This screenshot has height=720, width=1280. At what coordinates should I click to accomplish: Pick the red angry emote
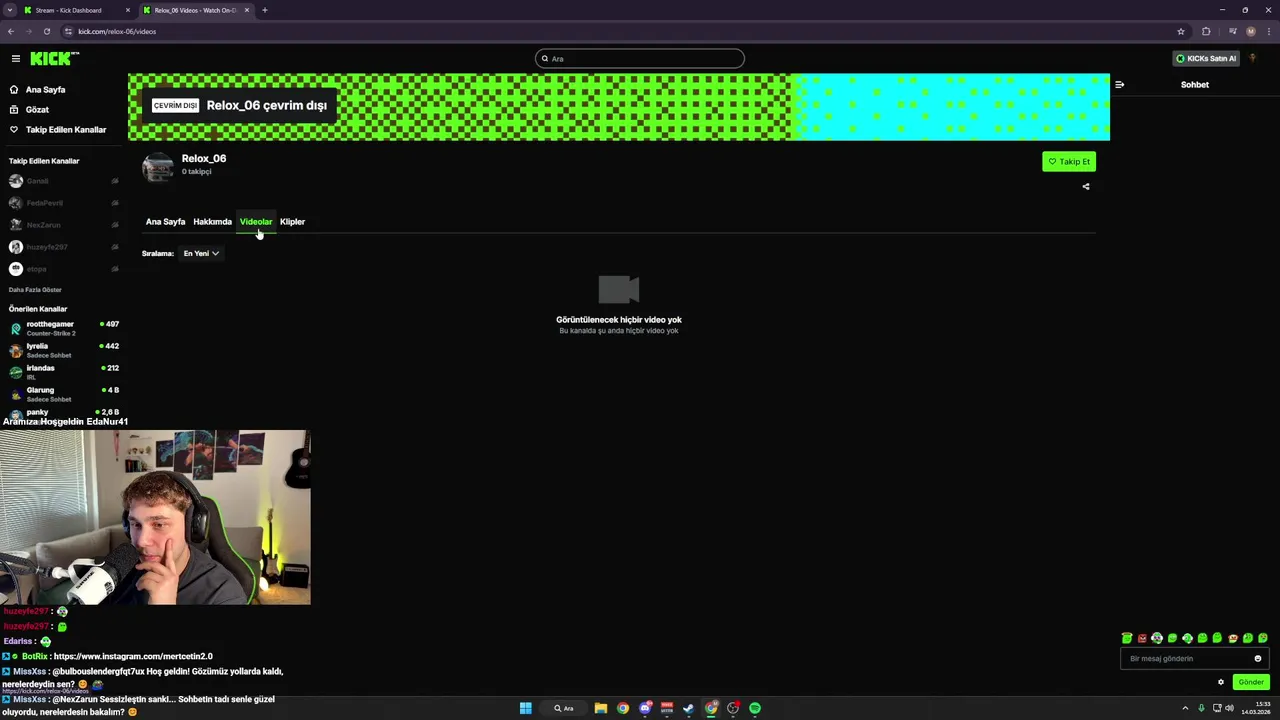click(1142, 638)
